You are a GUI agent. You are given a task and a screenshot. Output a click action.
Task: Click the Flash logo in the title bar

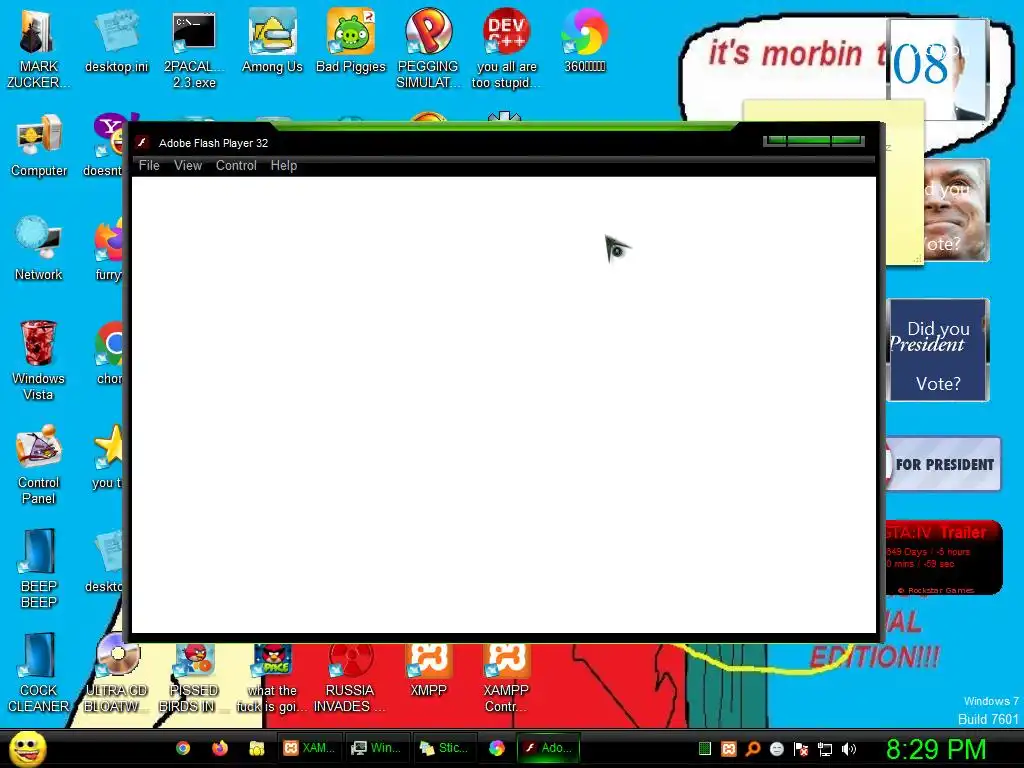tap(142, 142)
